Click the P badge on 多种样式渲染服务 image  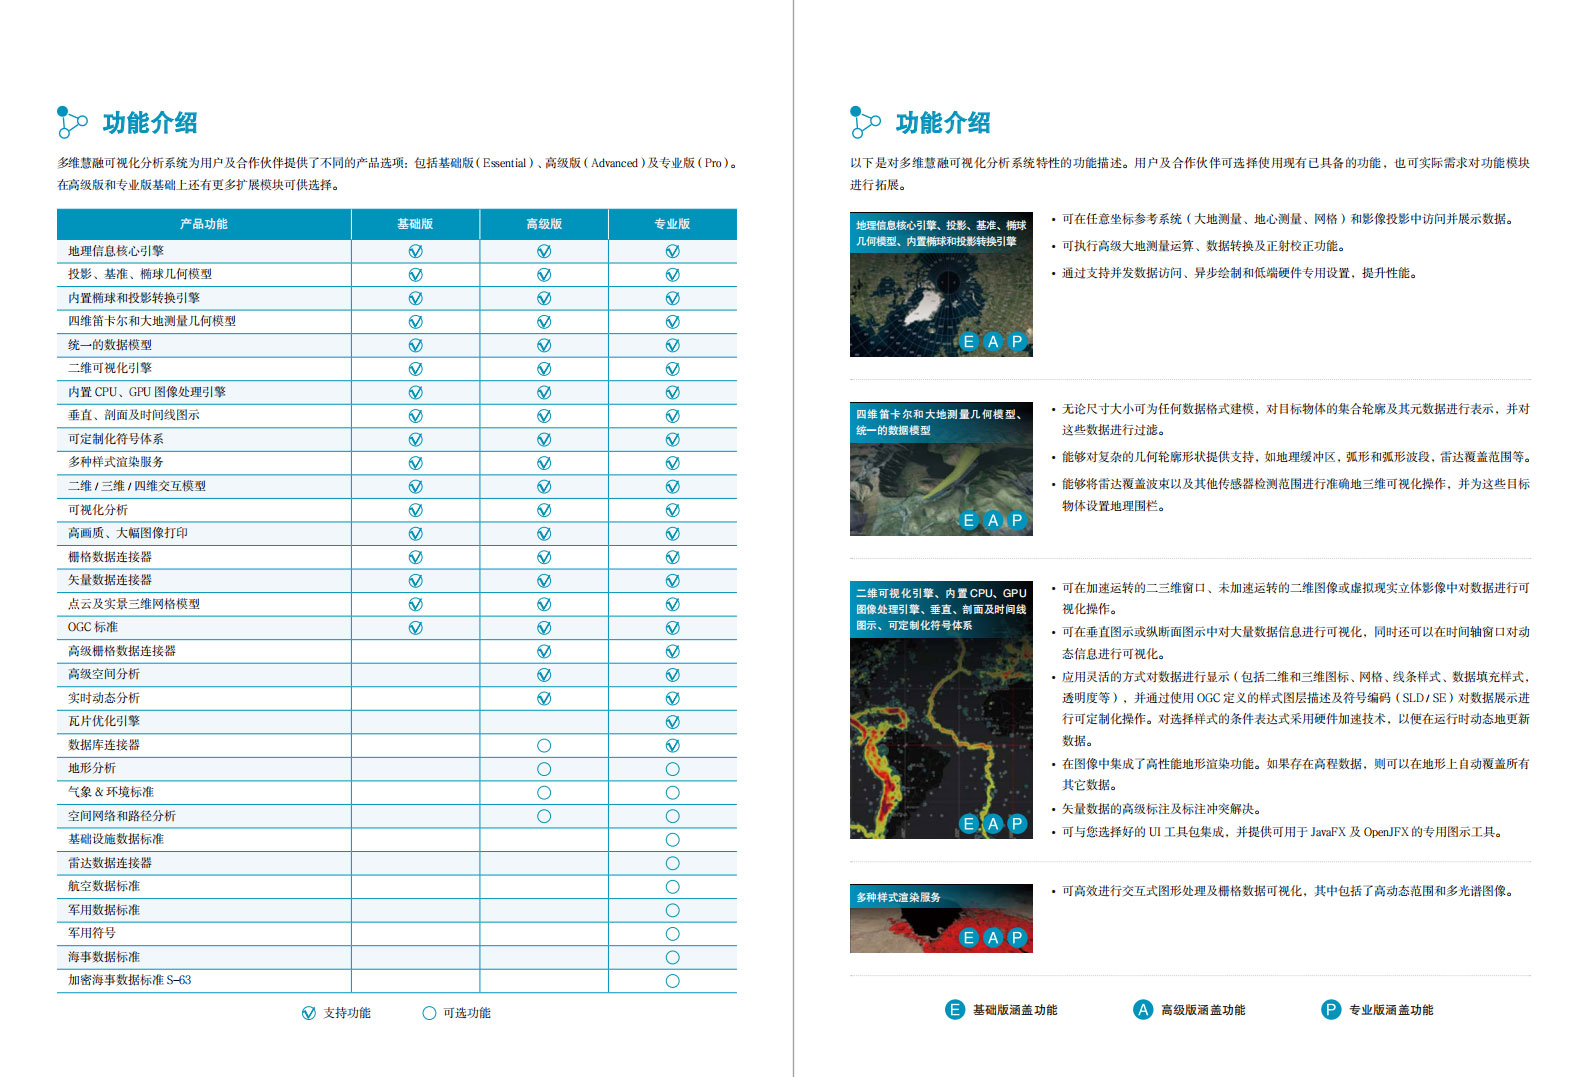click(x=1017, y=937)
